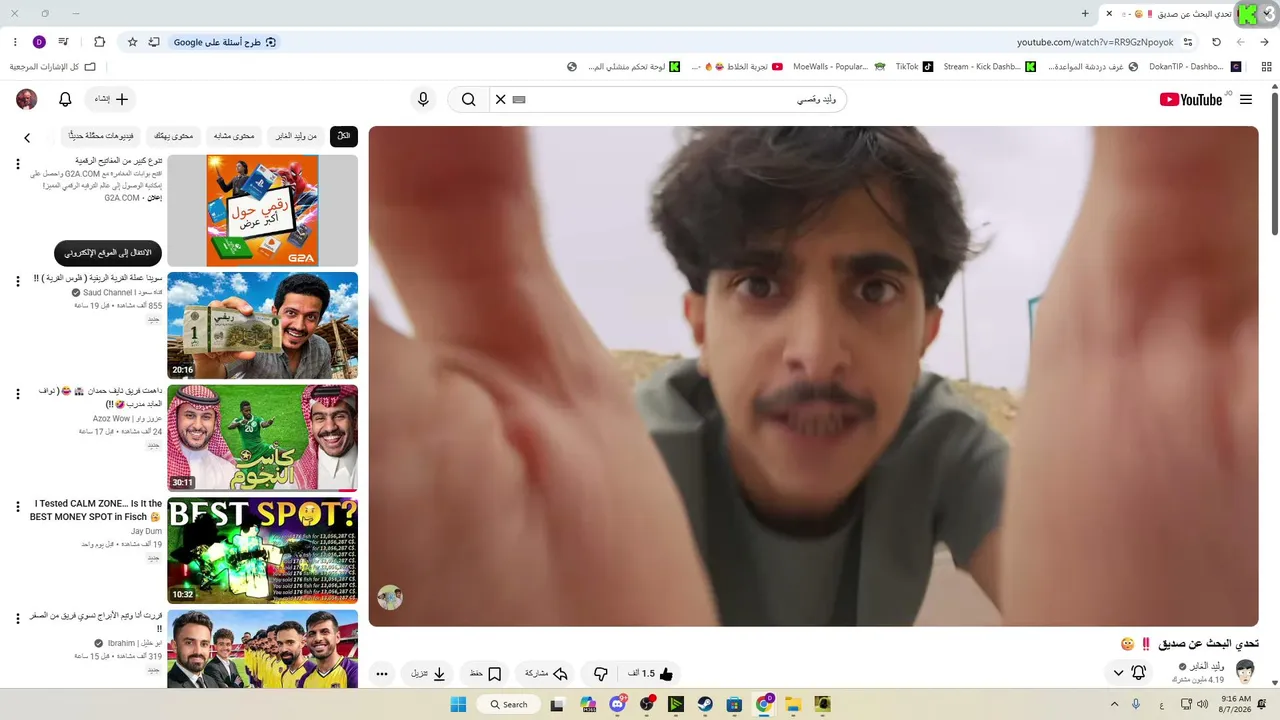Open the Chrome profile avatar D
The height and width of the screenshot is (720, 1280).
(39, 42)
